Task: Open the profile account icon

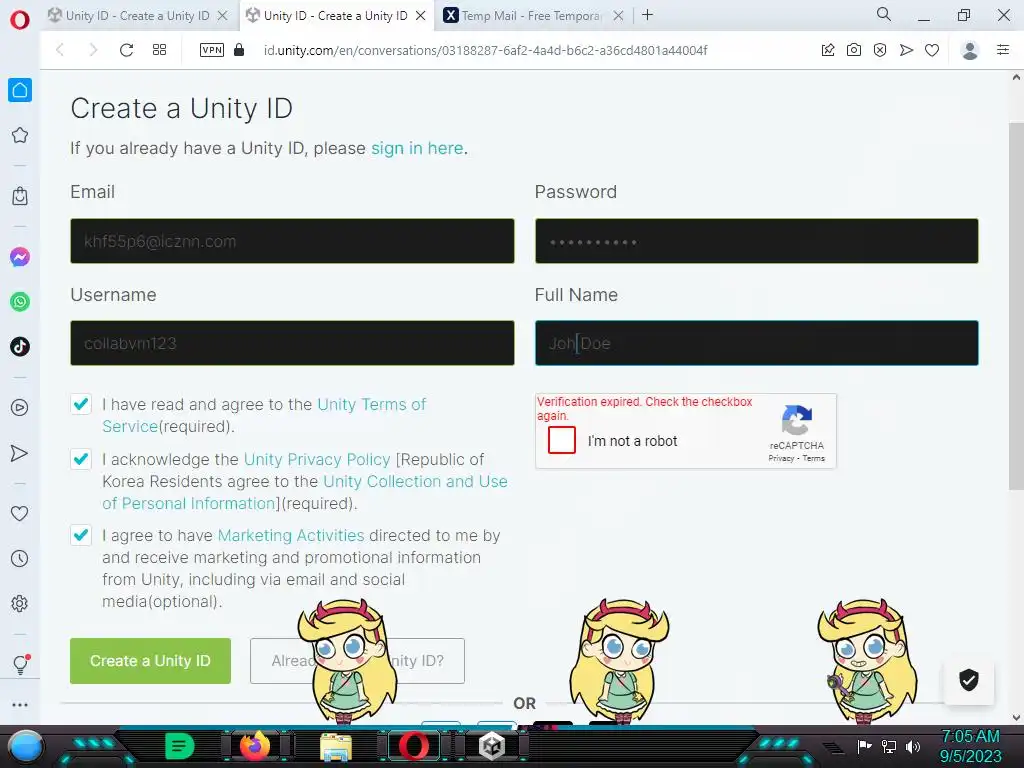Action: point(970,50)
